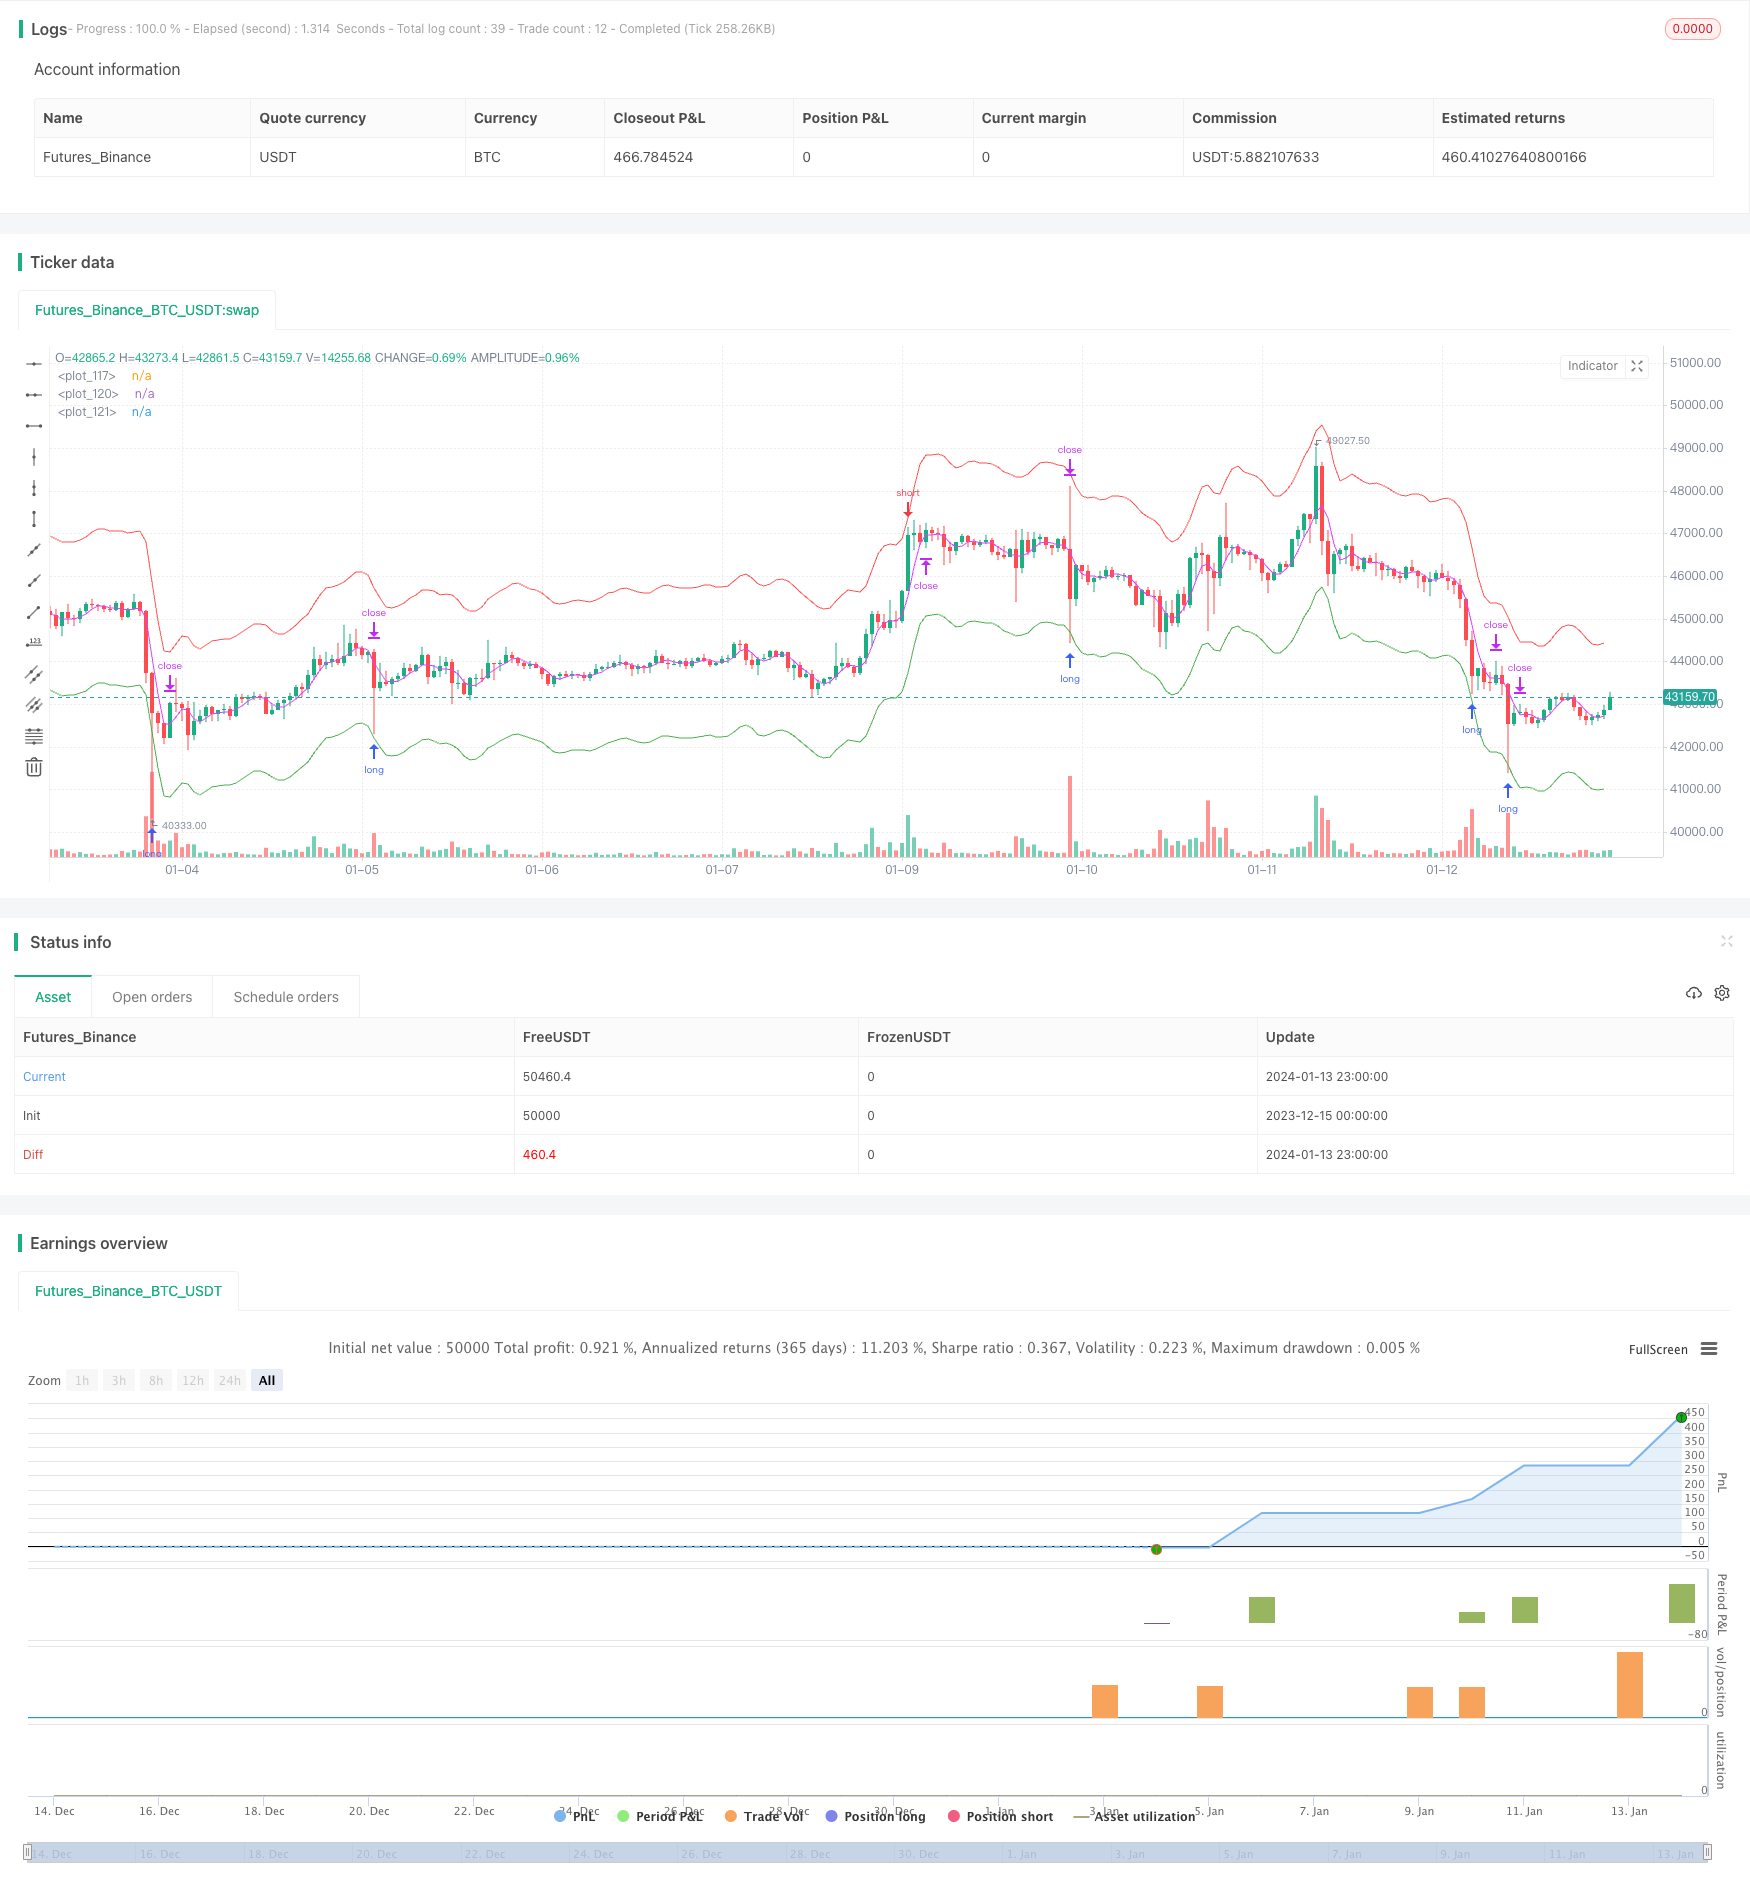The height and width of the screenshot is (1892, 1750).
Task: Select the Fibonacci retracement lines tool
Action: point(34,736)
